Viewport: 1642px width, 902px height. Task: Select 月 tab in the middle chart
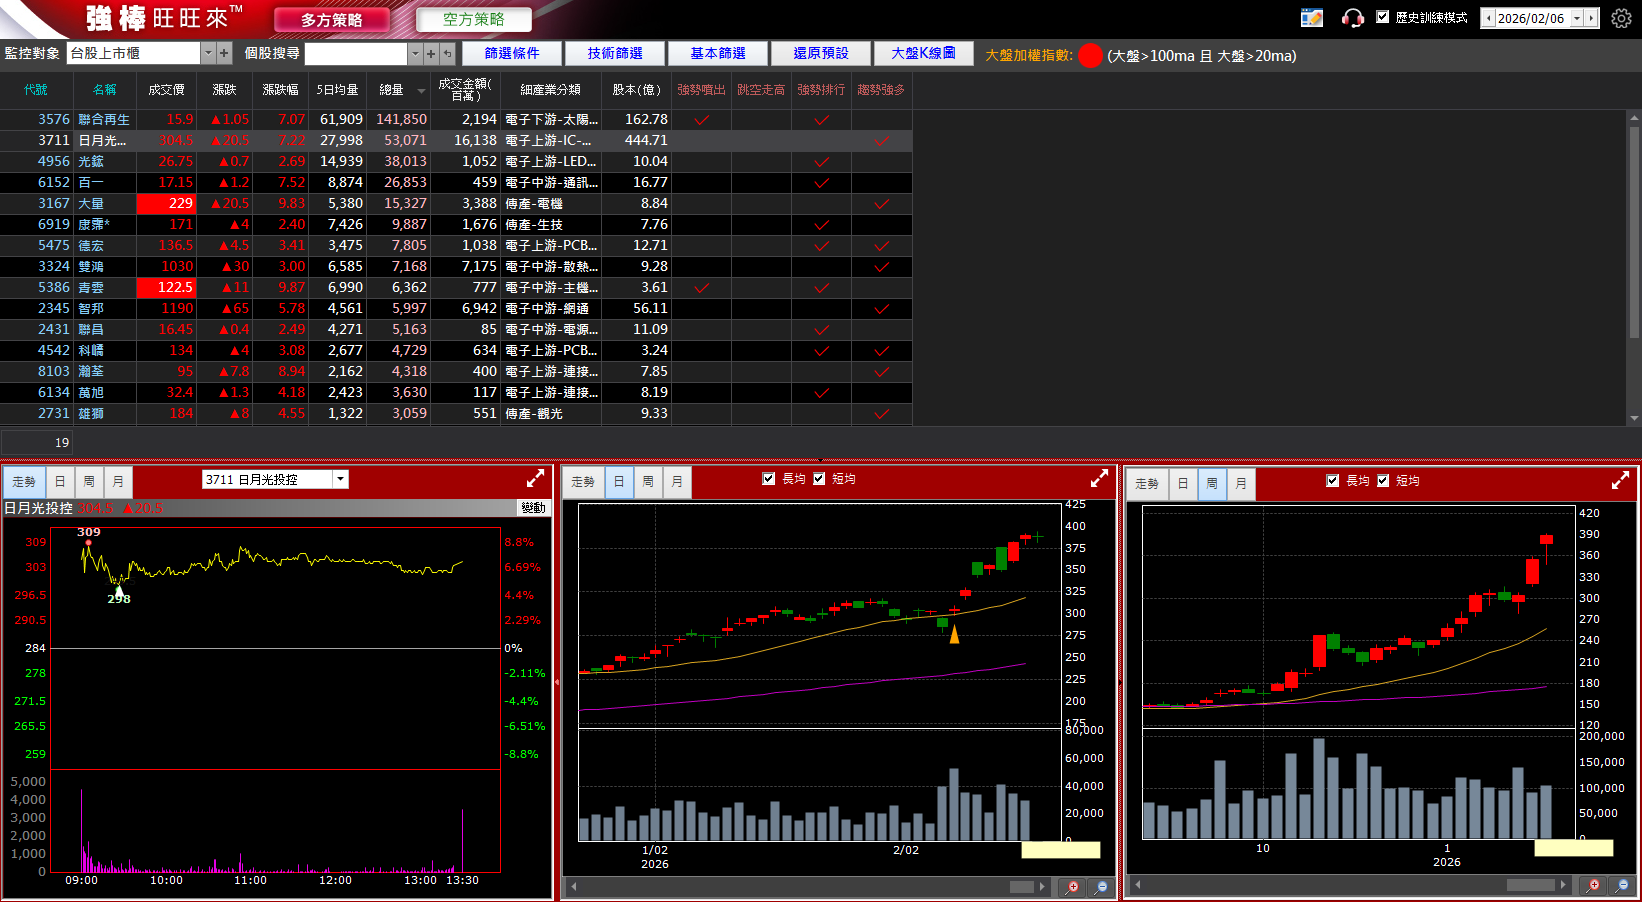click(x=677, y=482)
